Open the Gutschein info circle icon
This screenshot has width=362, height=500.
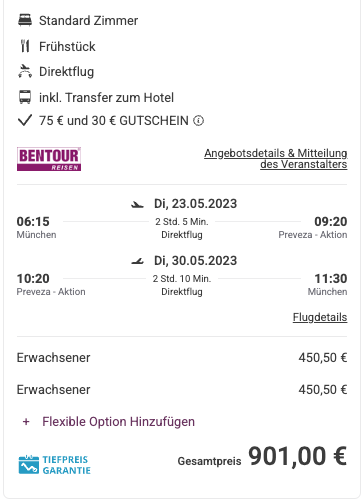point(198,121)
